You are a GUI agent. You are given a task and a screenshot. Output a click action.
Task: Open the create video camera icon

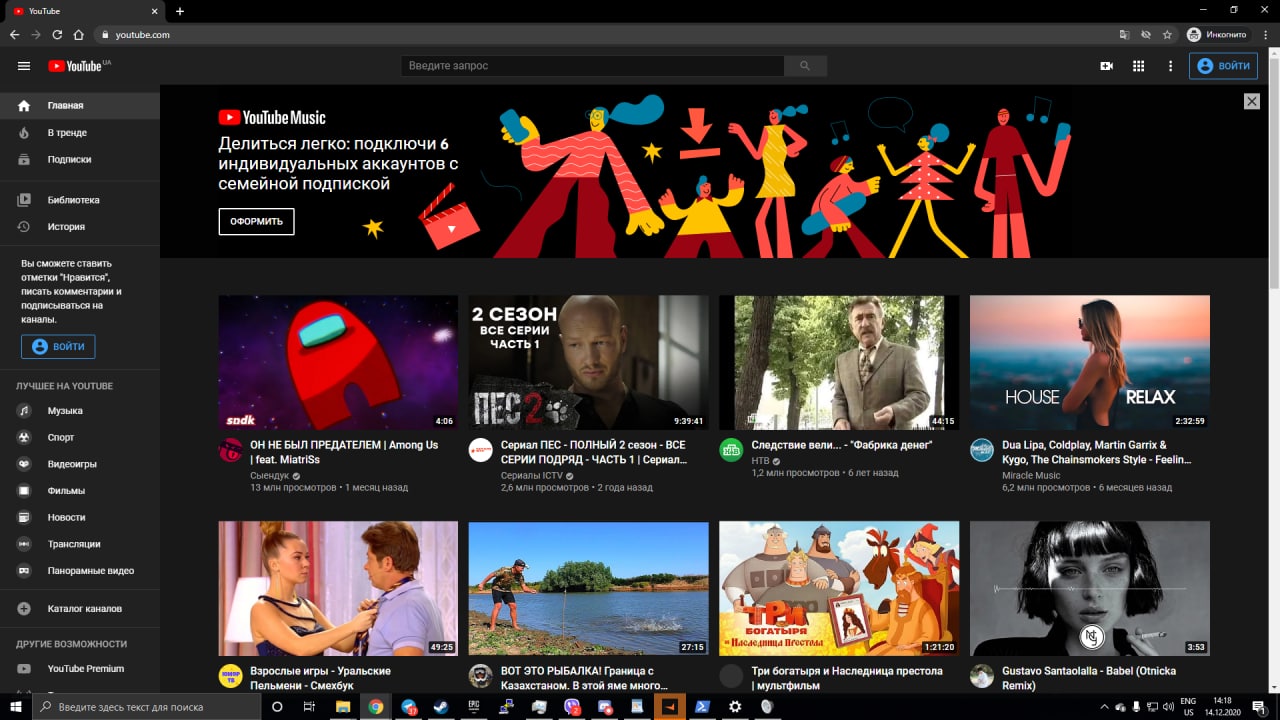[1107, 66]
